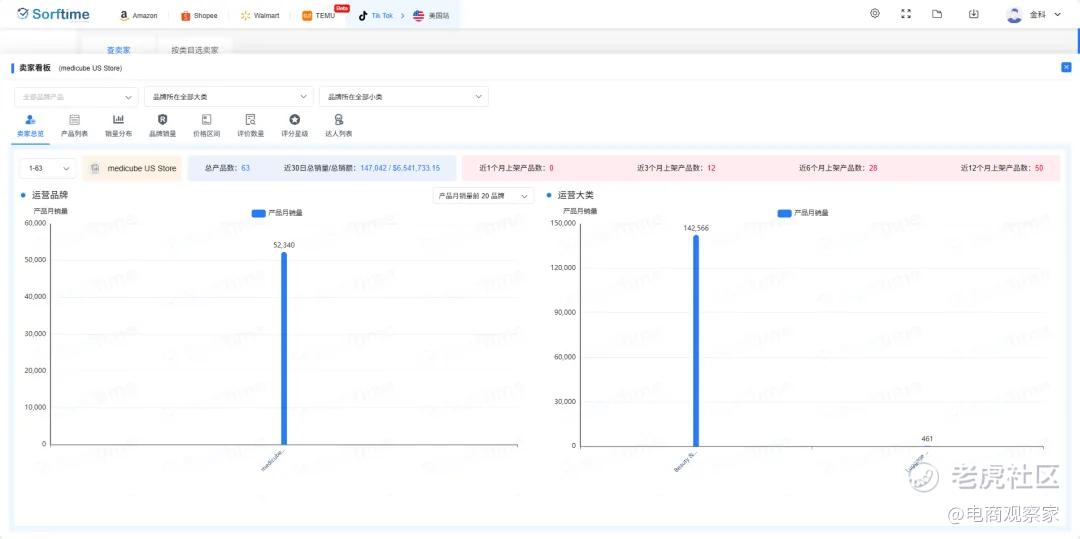Open the 评价数量 review count icon

pos(251,126)
